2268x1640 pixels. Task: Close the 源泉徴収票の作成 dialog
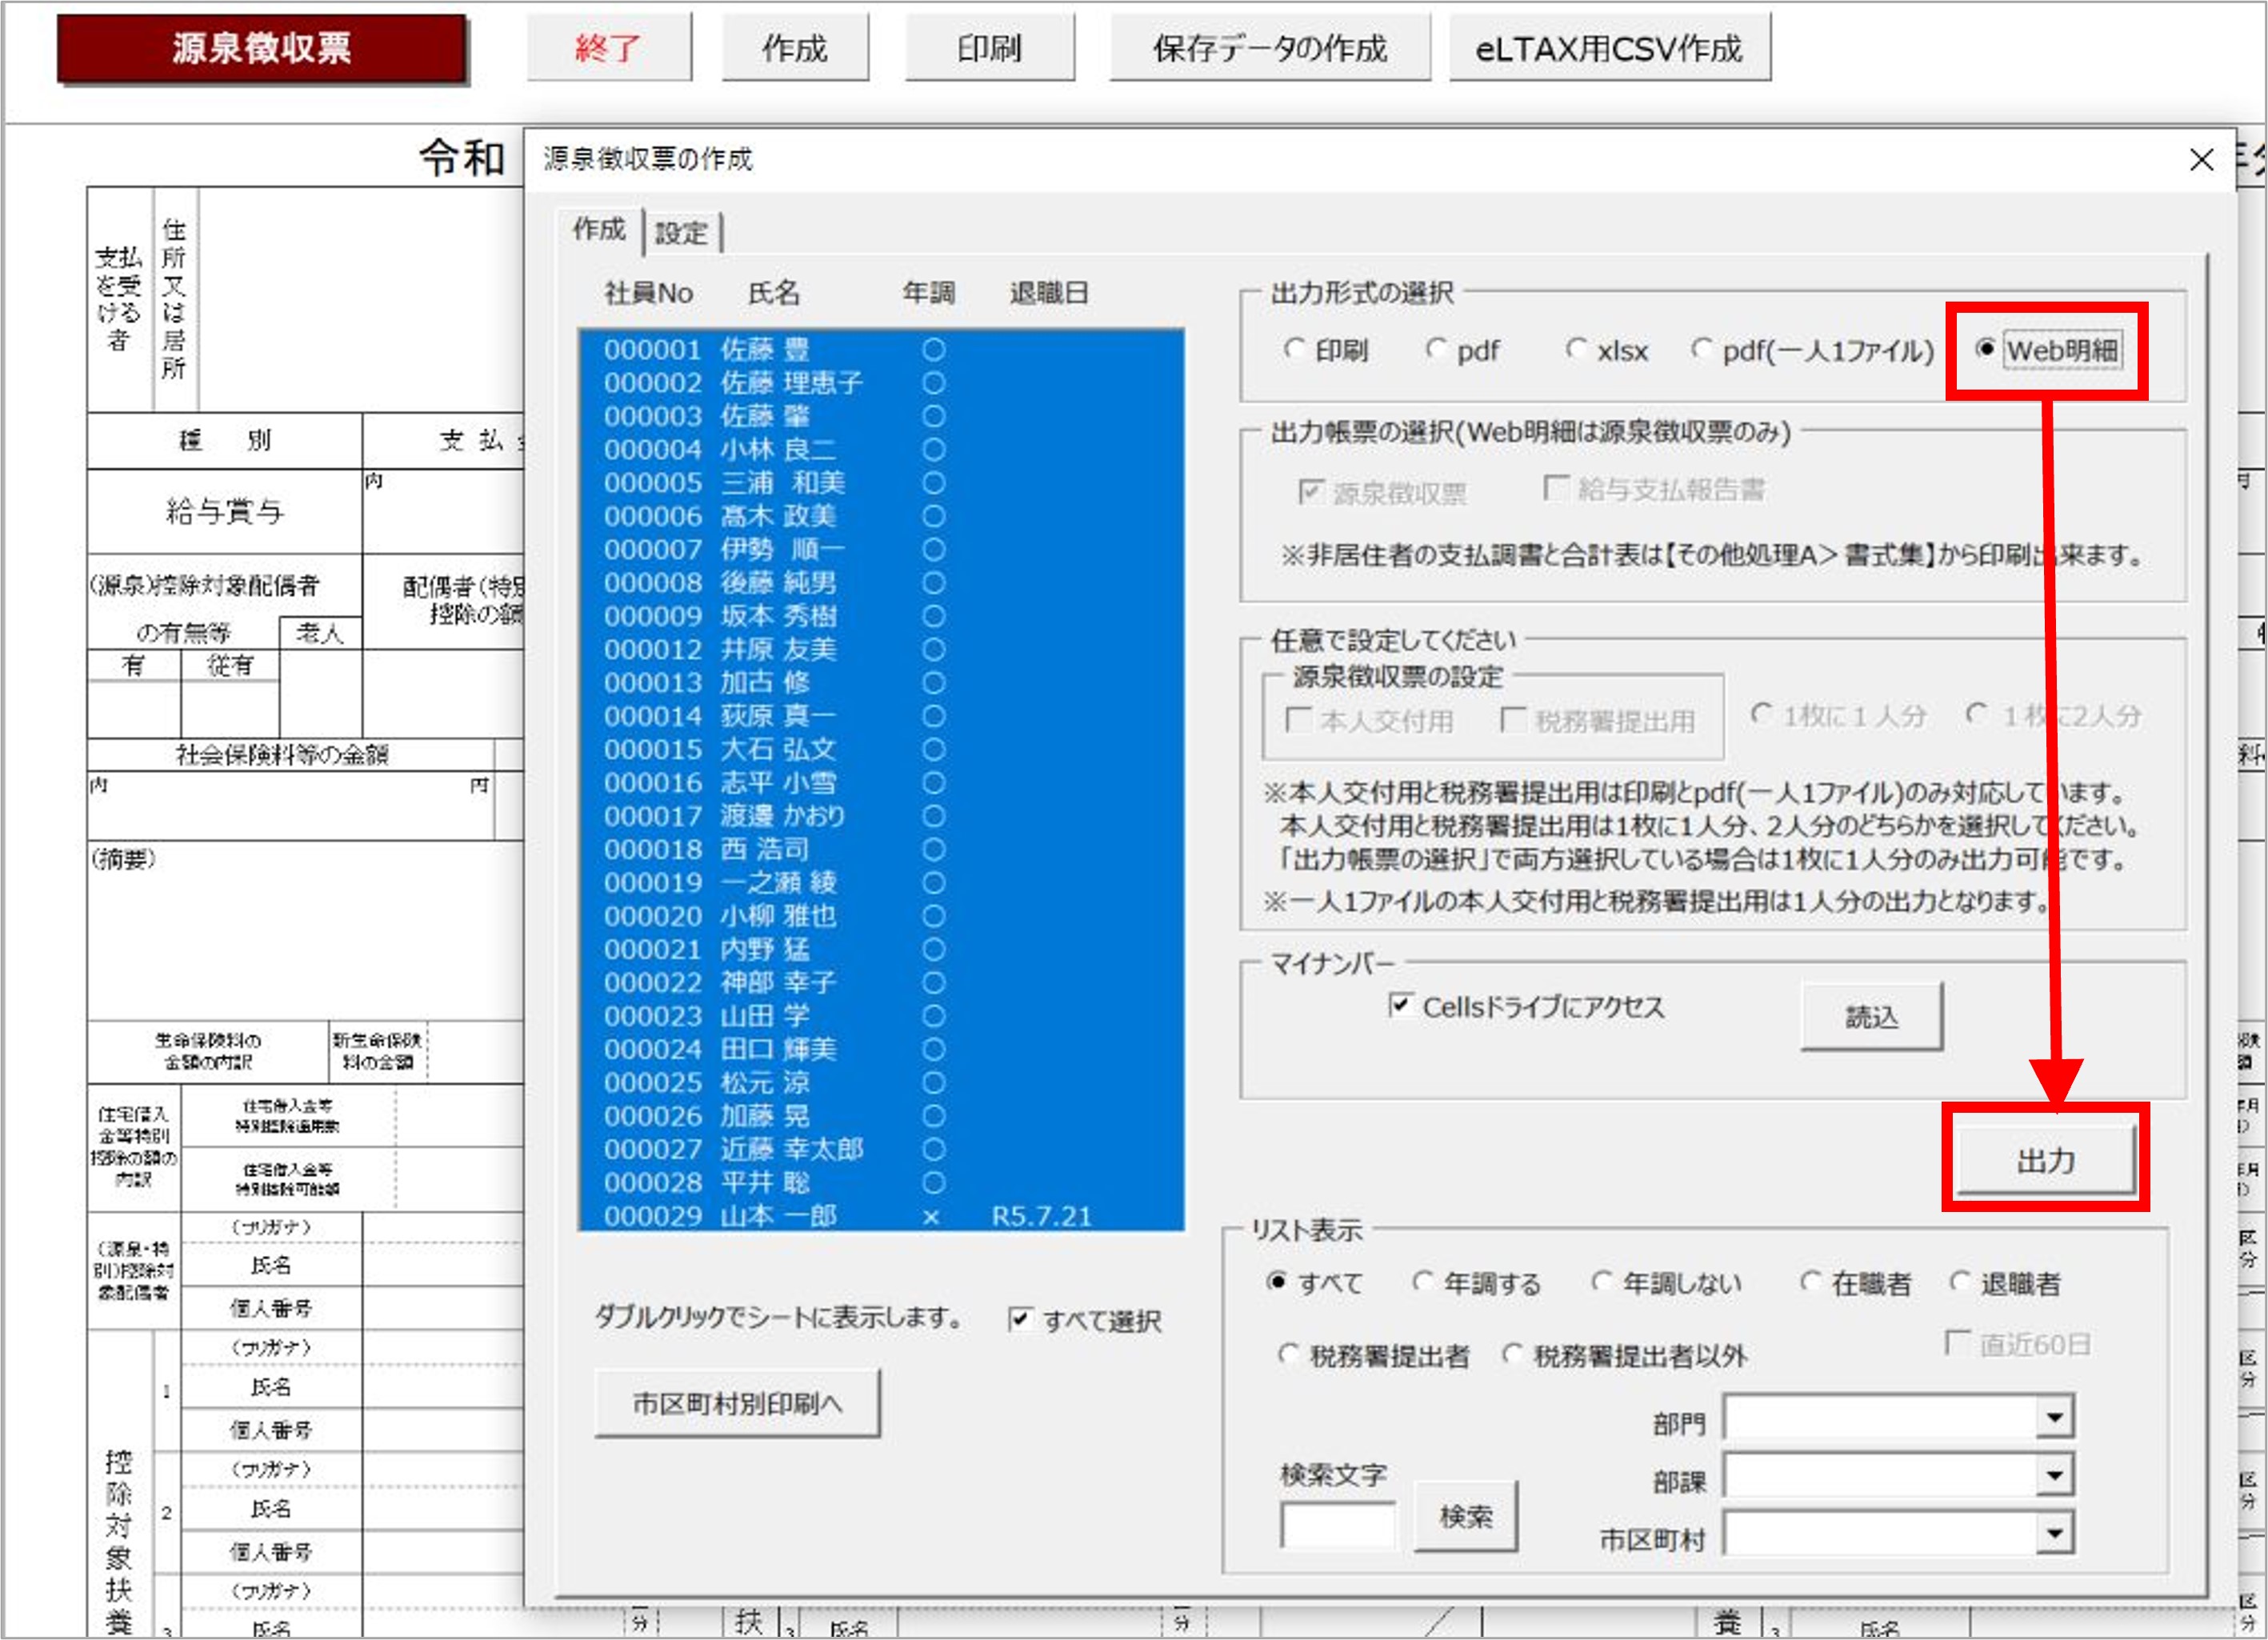(2200, 160)
